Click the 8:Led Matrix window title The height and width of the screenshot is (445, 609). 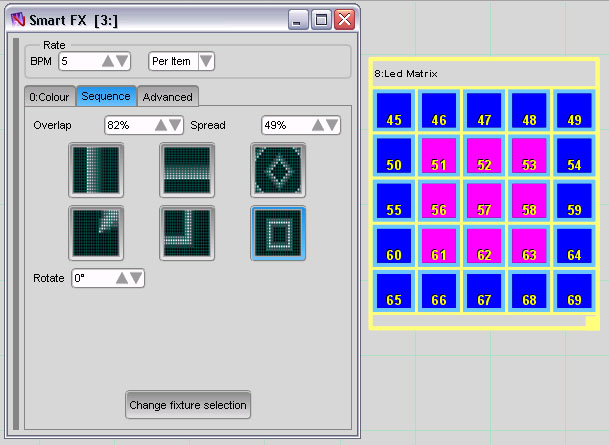(x=406, y=74)
